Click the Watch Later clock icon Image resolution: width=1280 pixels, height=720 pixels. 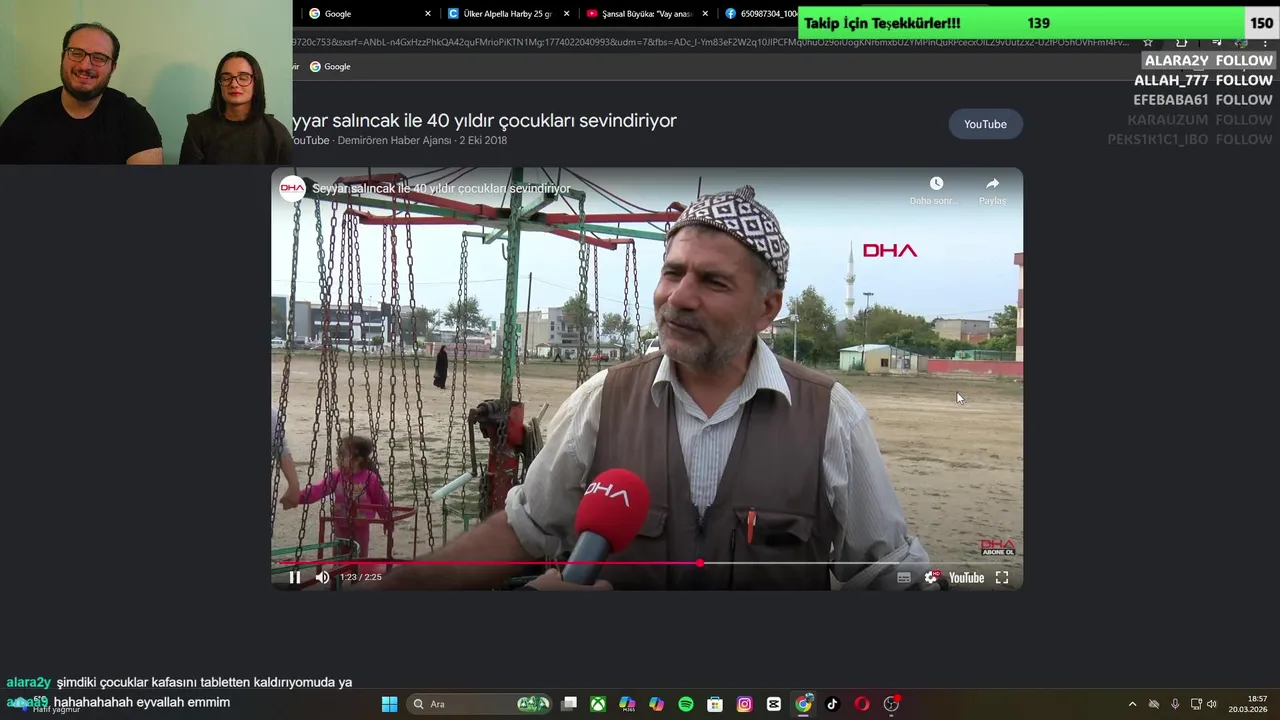click(936, 184)
